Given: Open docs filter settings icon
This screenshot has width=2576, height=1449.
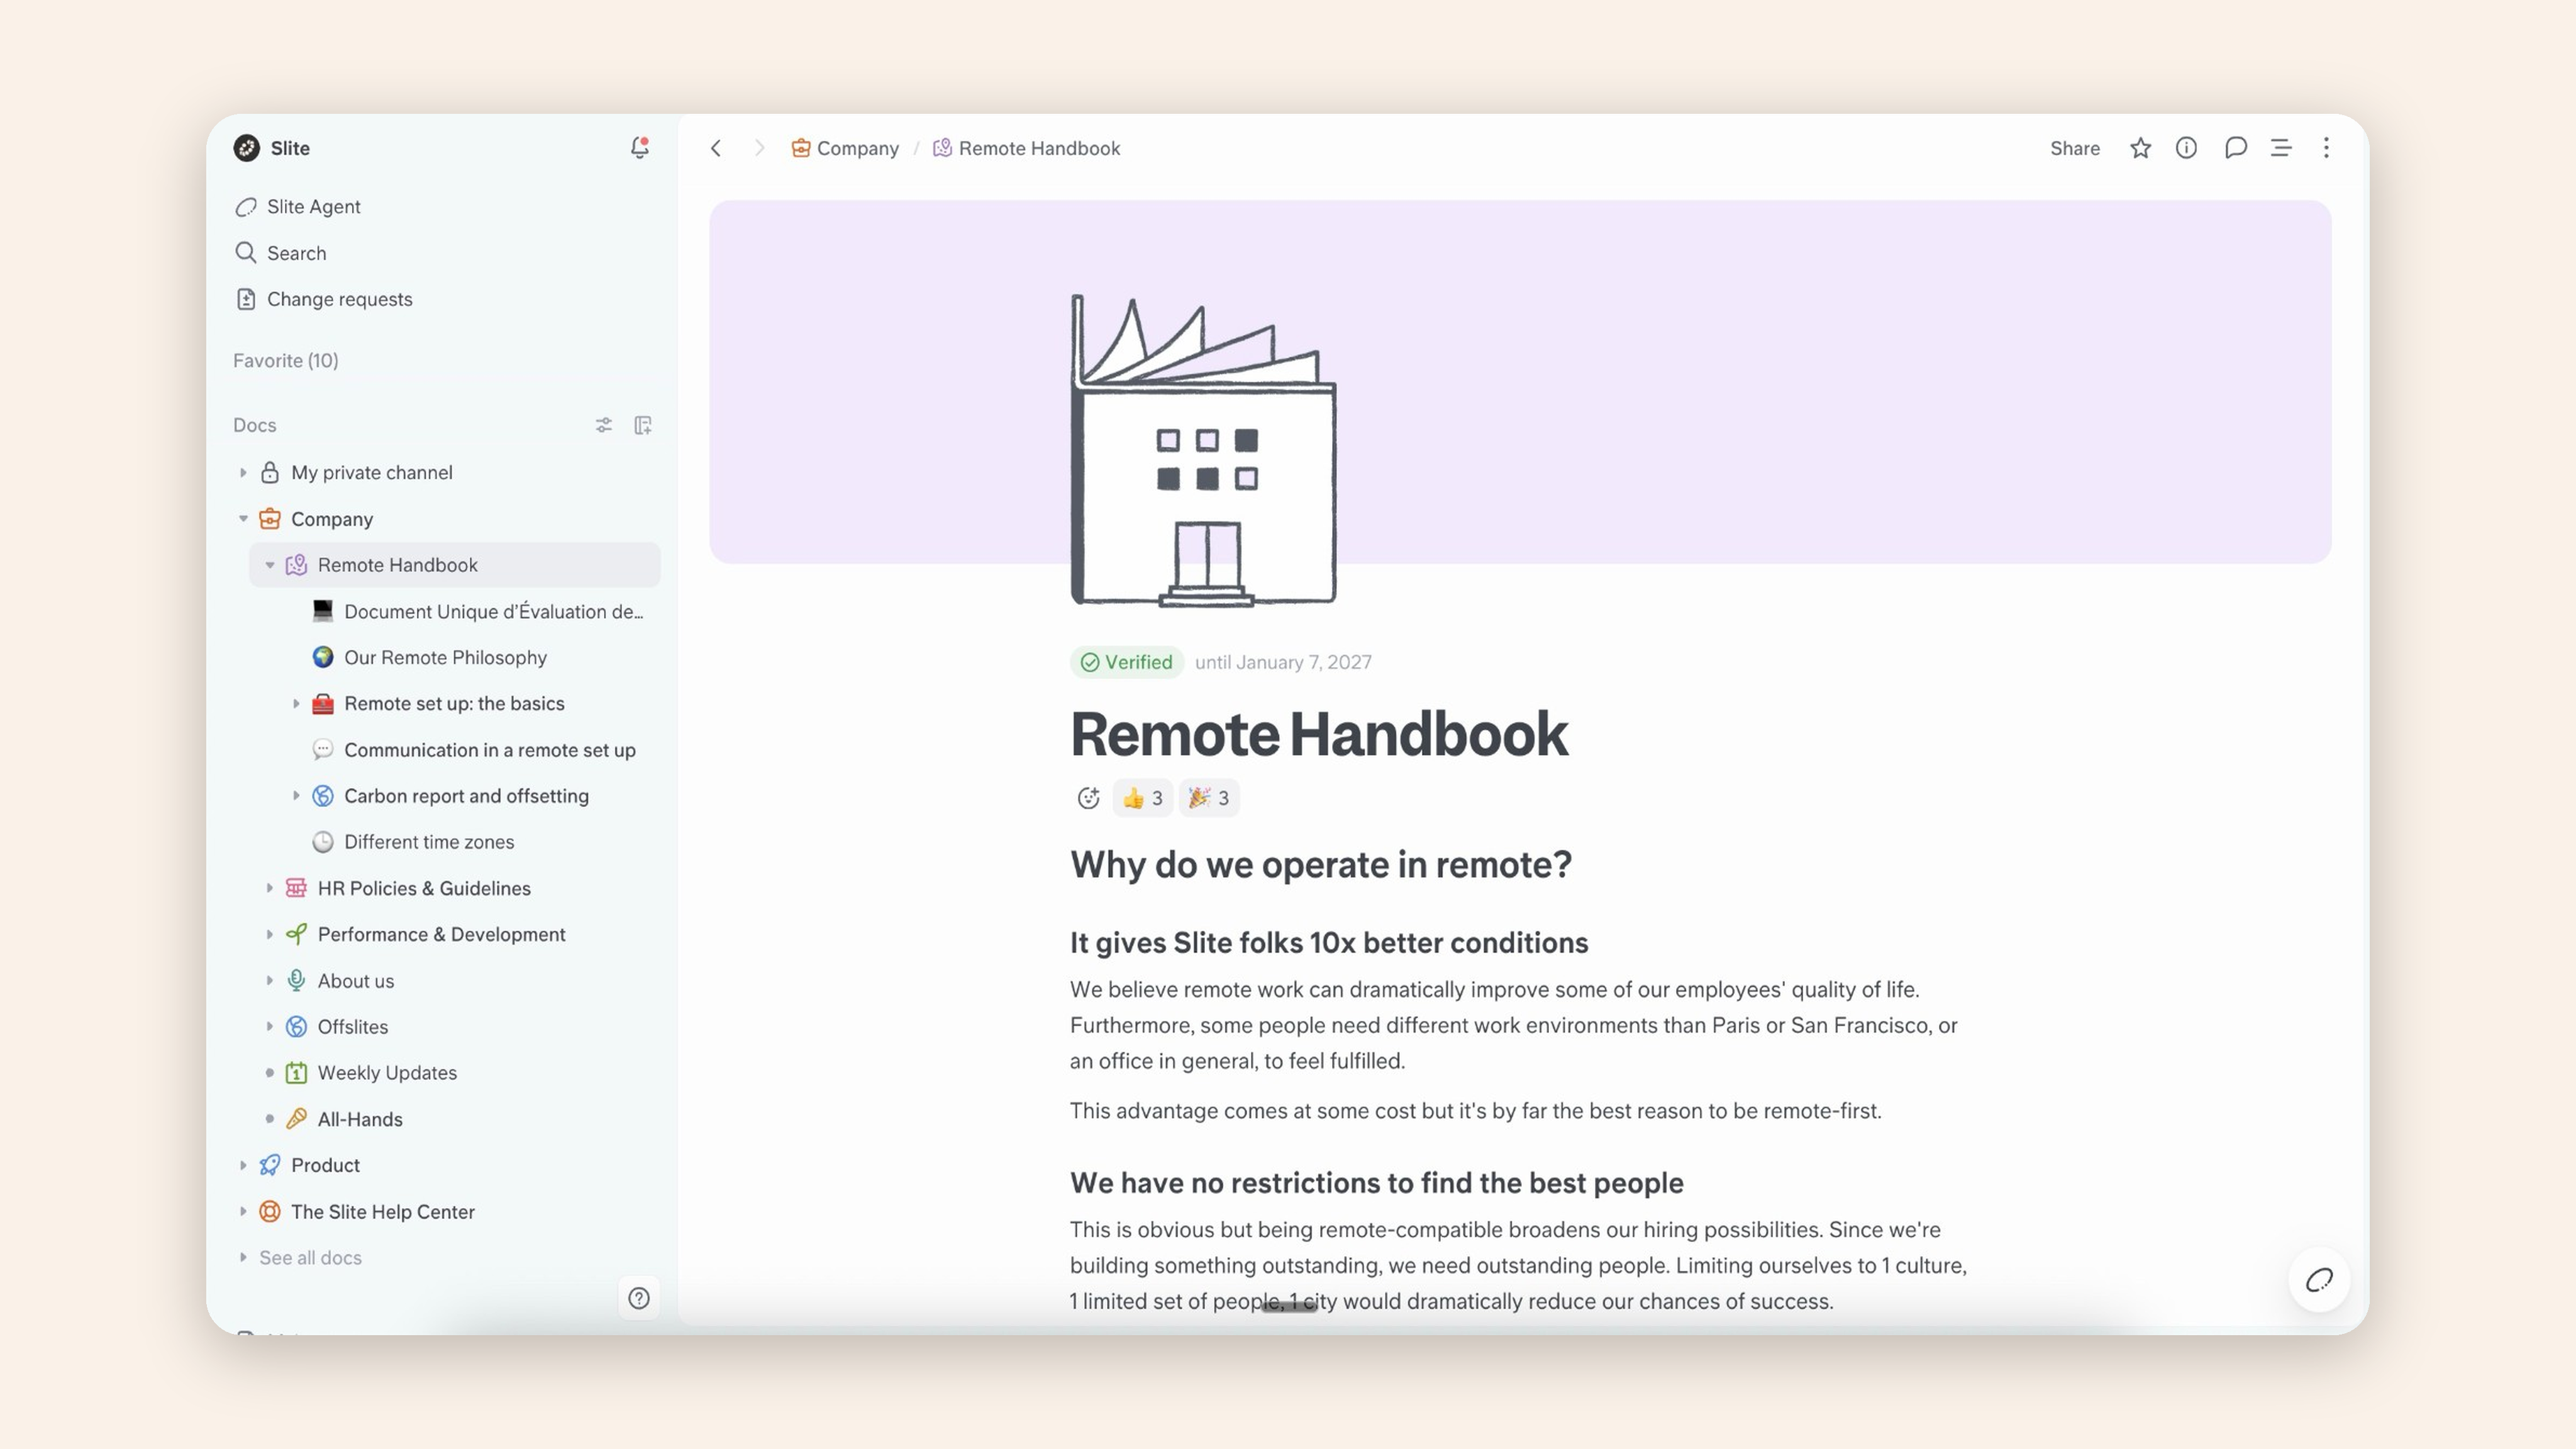Looking at the screenshot, I should pyautogui.click(x=604, y=425).
